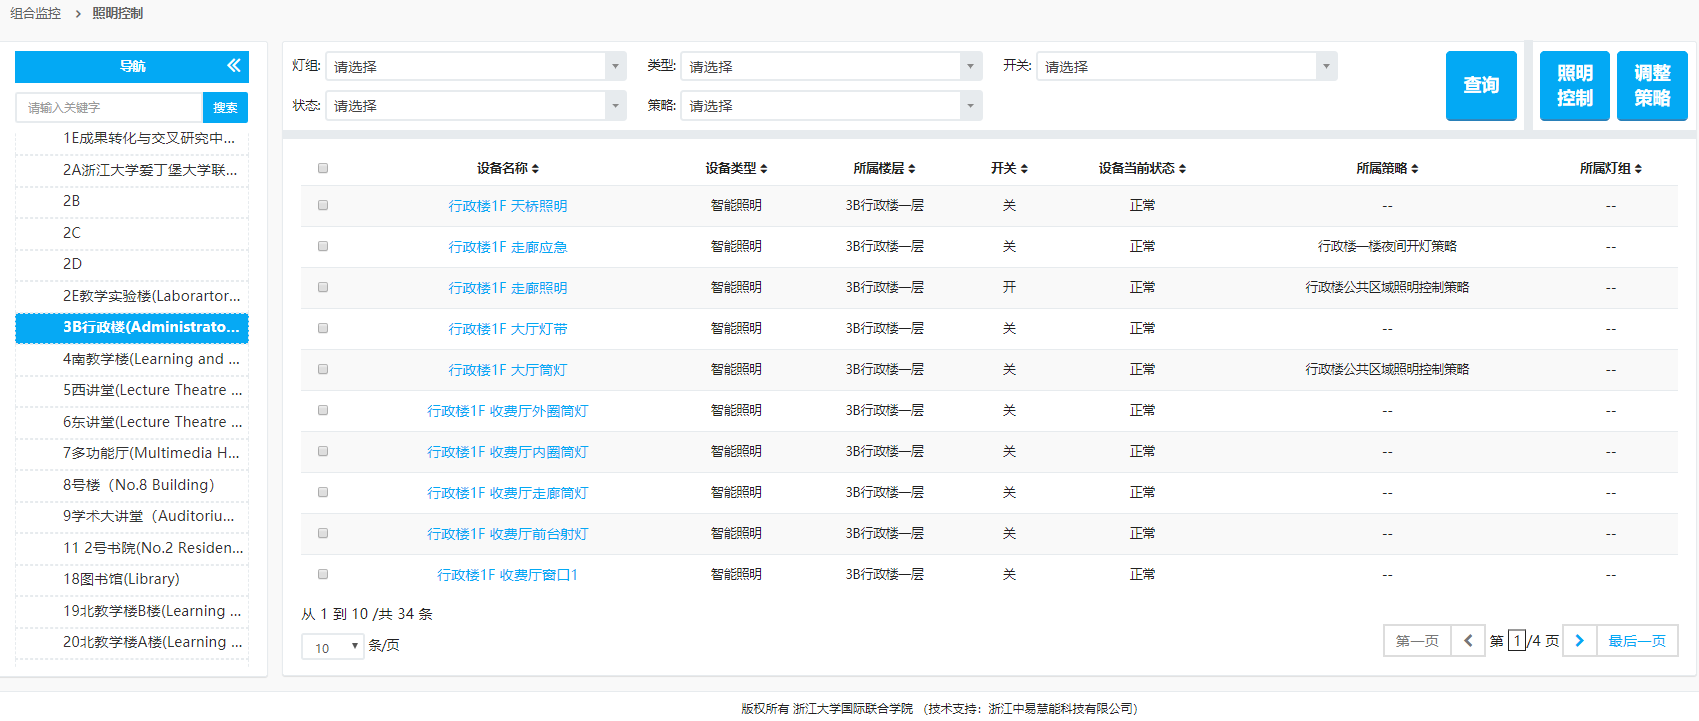The image size is (1699, 721).
Task: Select 2E教学实验楼 in navigation
Action: 132,296
